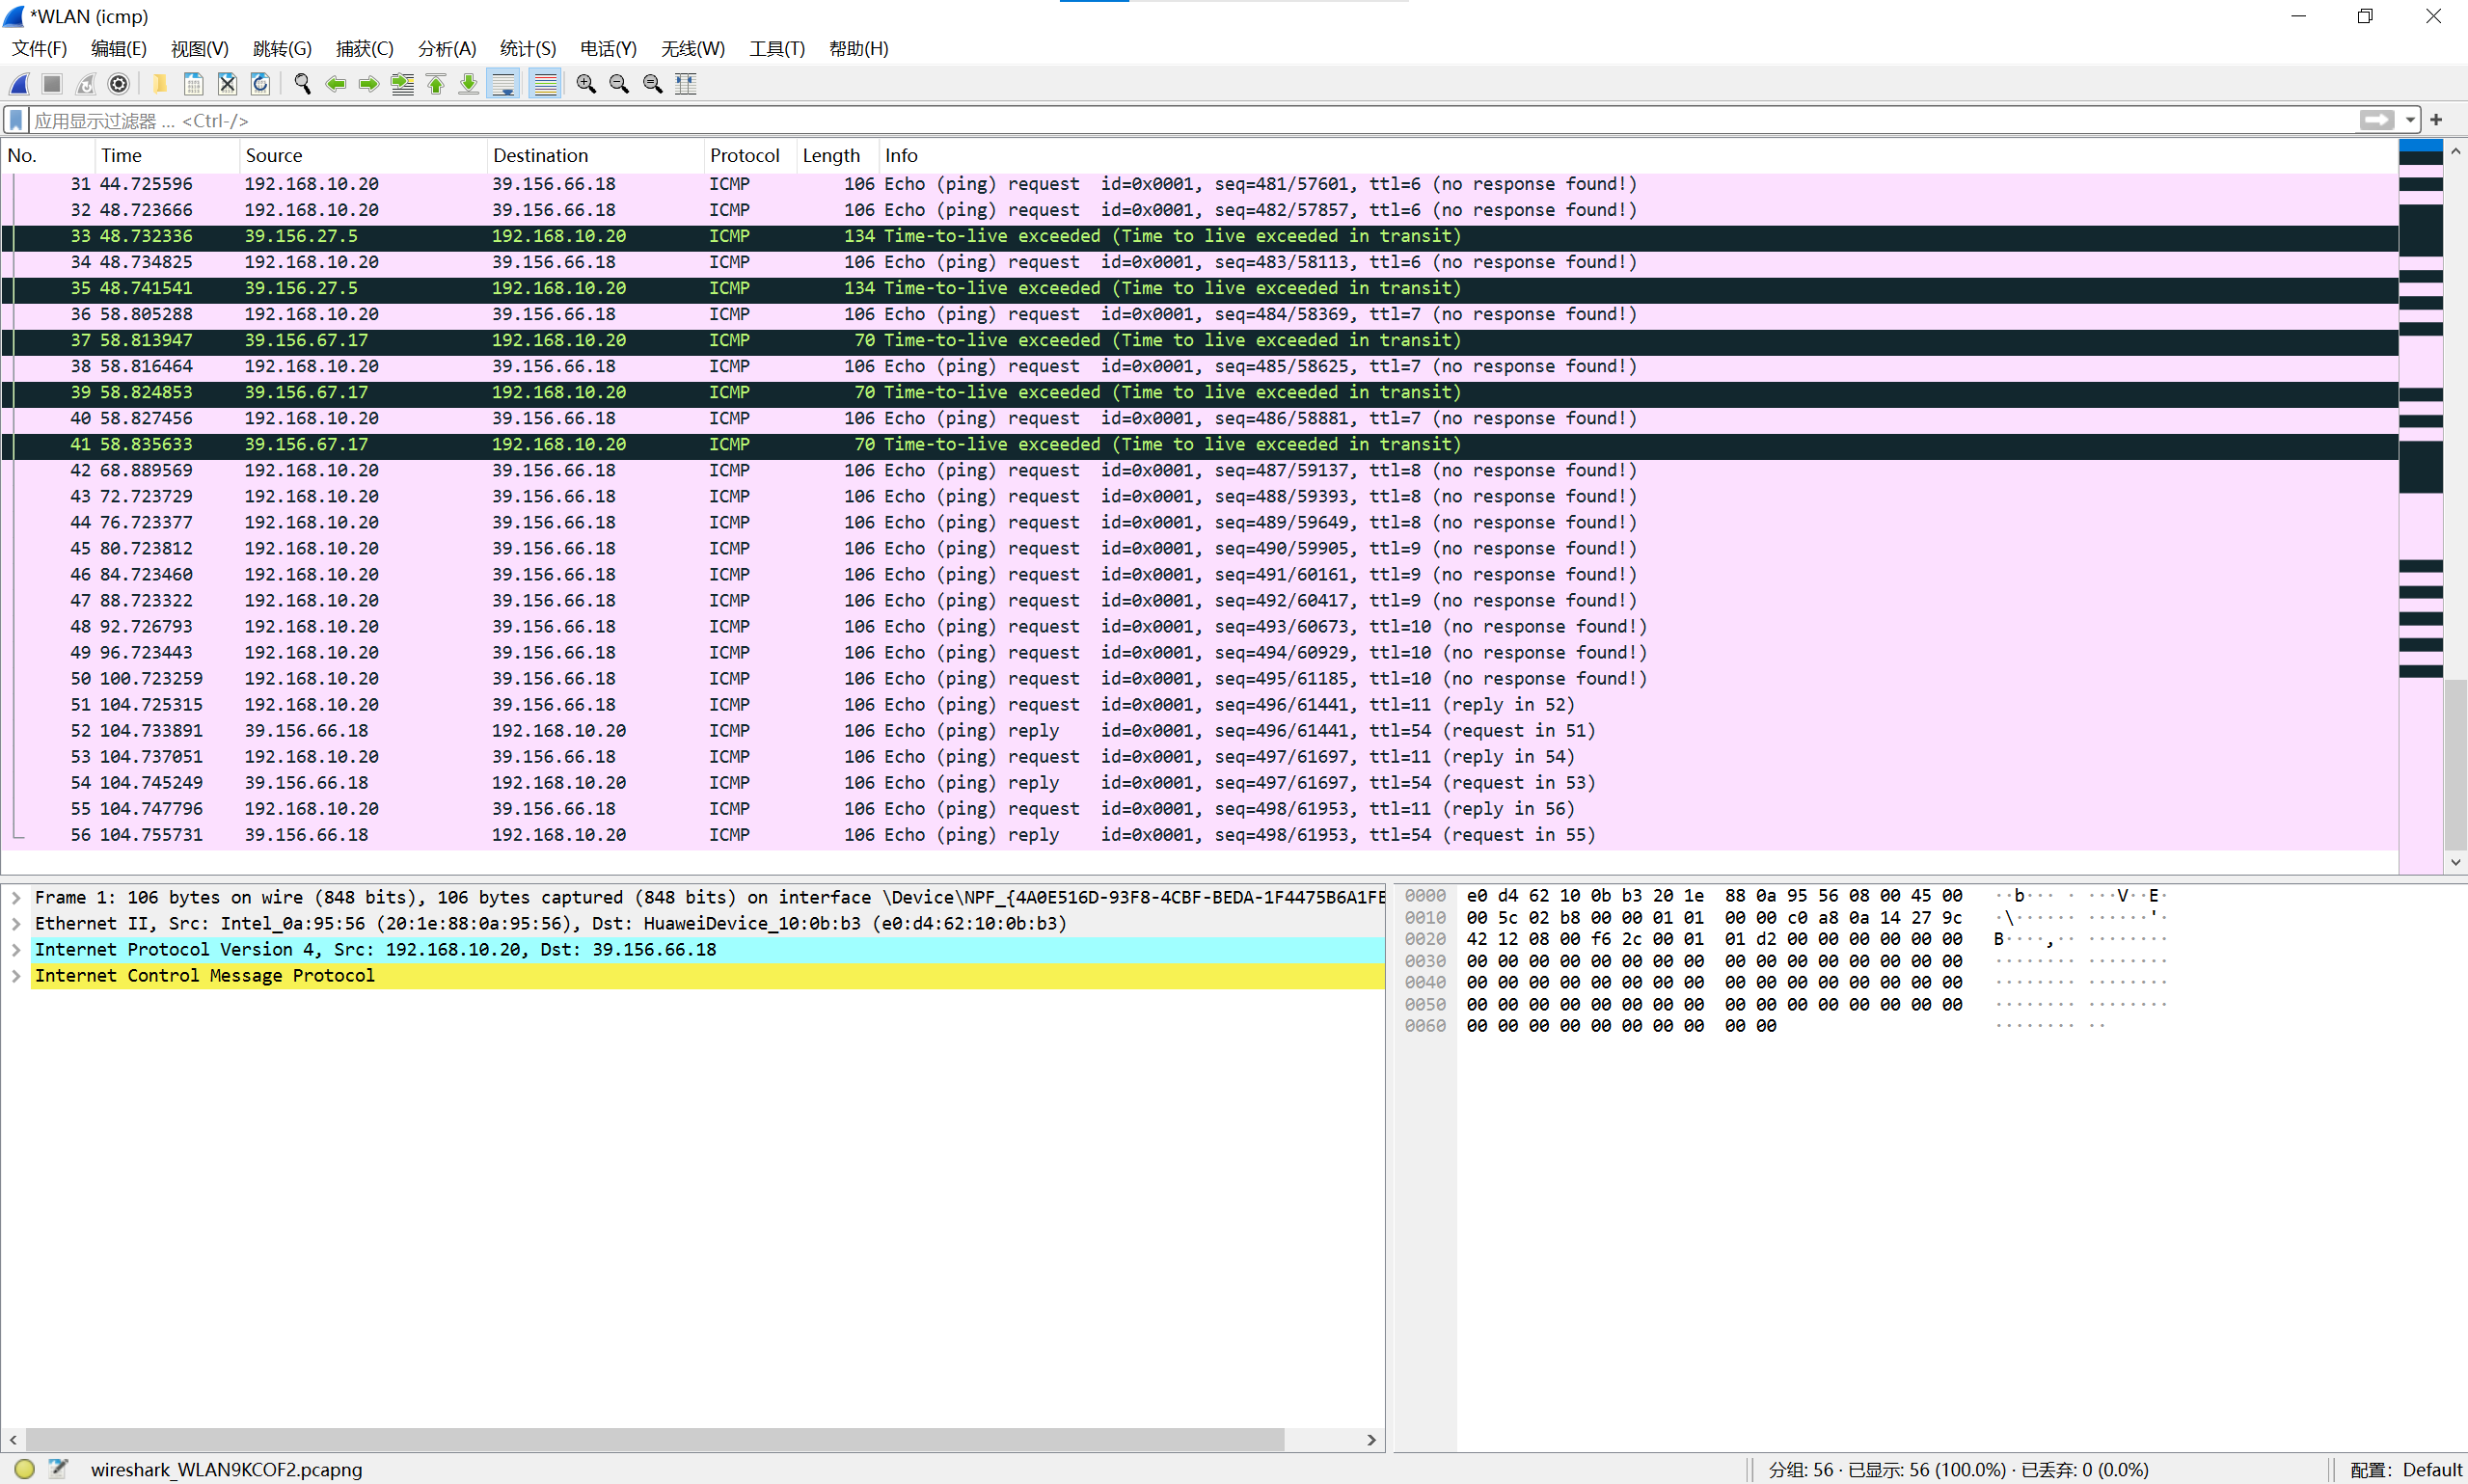Open the display filter bookmark button
Image resolution: width=2468 pixels, height=1484 pixels.
(x=16, y=120)
